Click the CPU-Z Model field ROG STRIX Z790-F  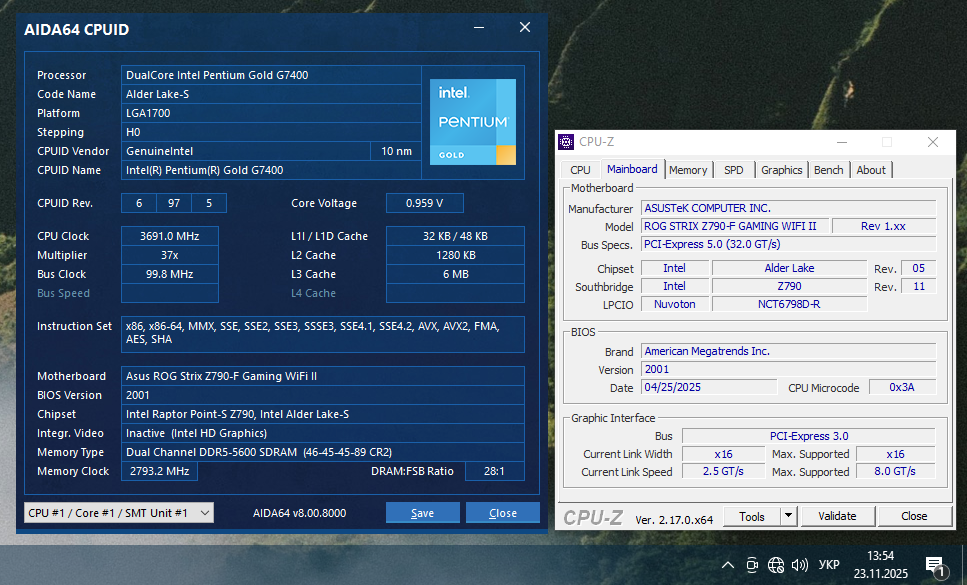[736, 226]
